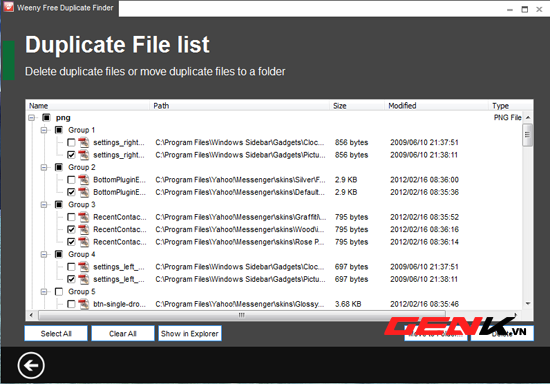Uncheck BottomPluginE file in Default skin
The width and height of the screenshot is (550, 384).
pyautogui.click(x=71, y=192)
